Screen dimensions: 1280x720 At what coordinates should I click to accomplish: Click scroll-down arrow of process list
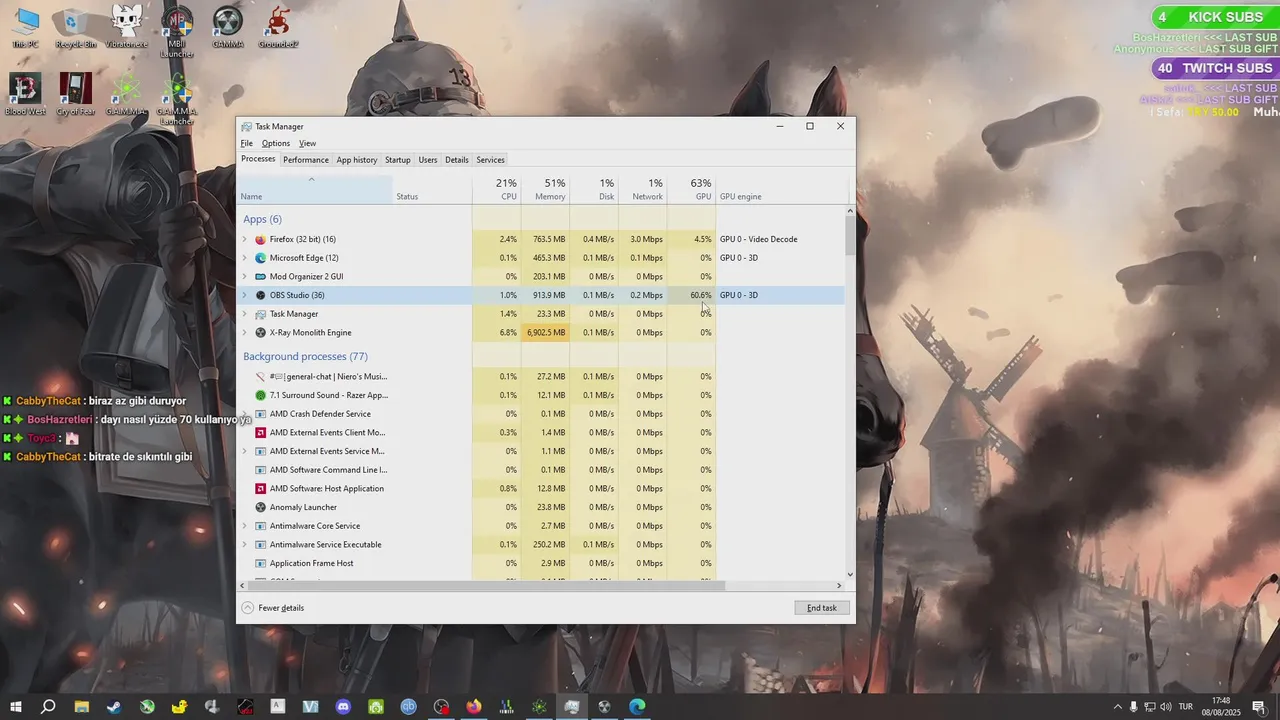[x=851, y=574]
